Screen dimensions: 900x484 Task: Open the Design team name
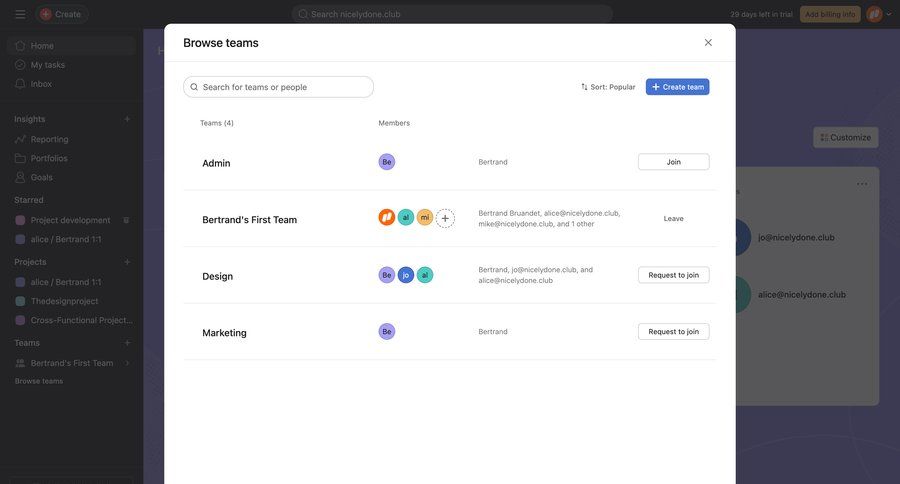click(218, 276)
